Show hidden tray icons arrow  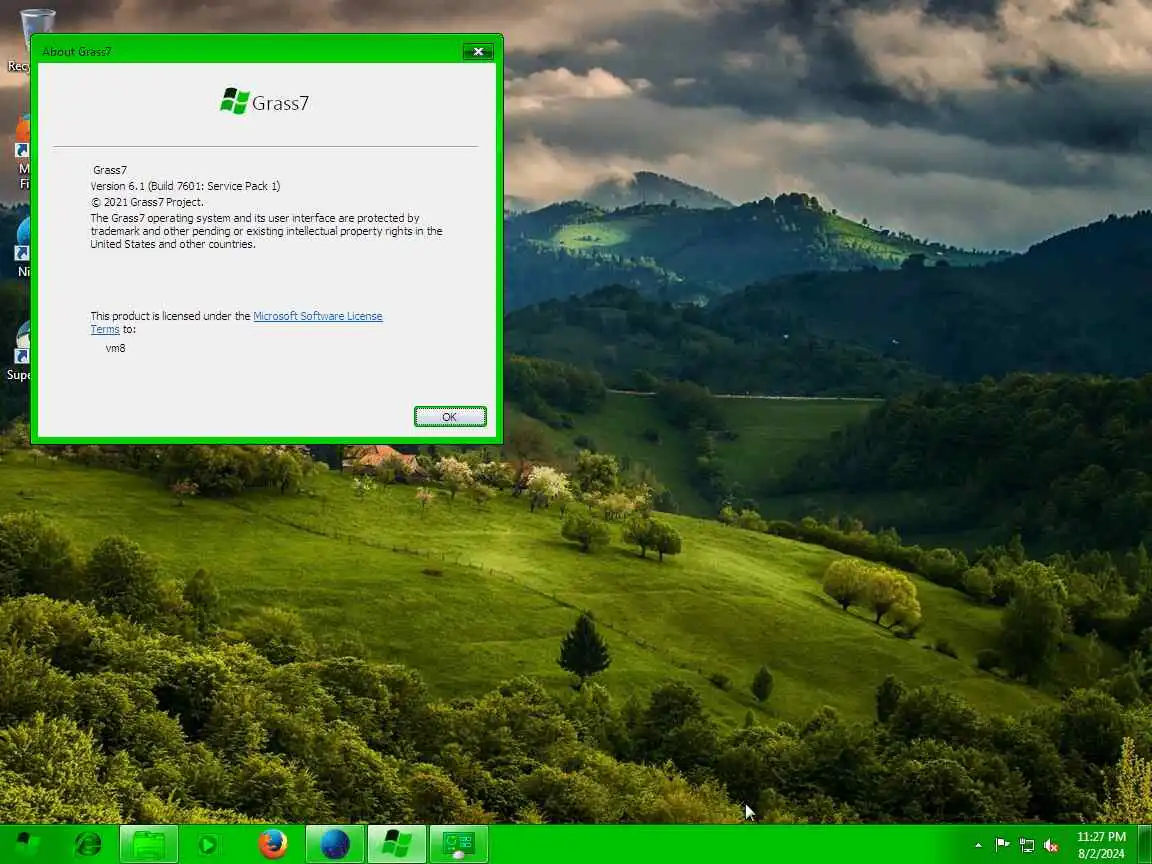pos(978,846)
